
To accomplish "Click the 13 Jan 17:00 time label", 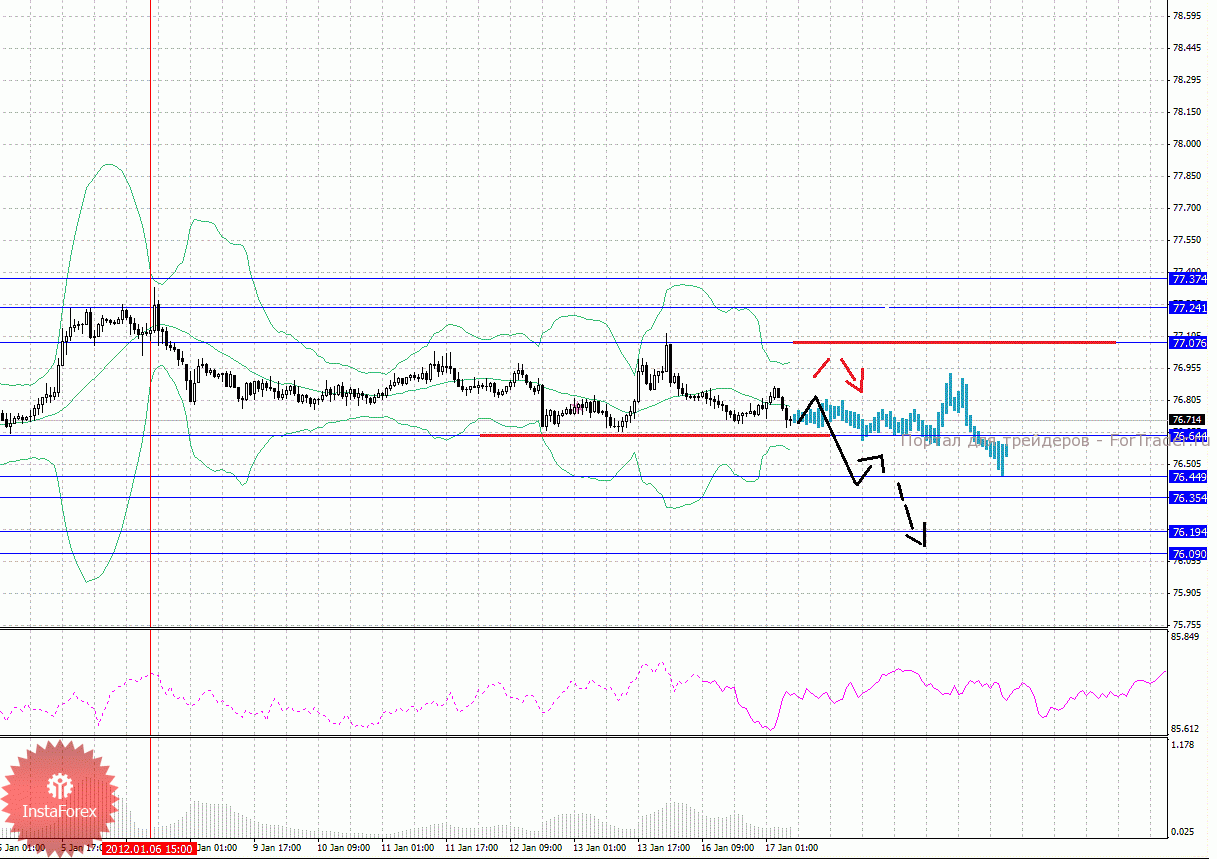I will 663,848.
